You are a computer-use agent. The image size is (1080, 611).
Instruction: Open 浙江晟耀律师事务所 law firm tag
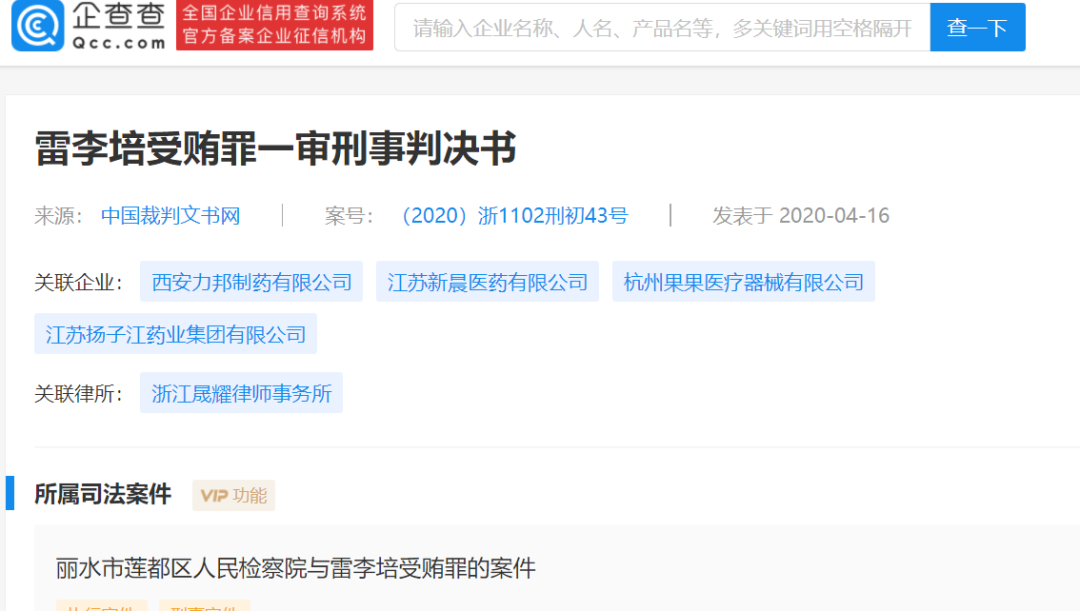(241, 393)
